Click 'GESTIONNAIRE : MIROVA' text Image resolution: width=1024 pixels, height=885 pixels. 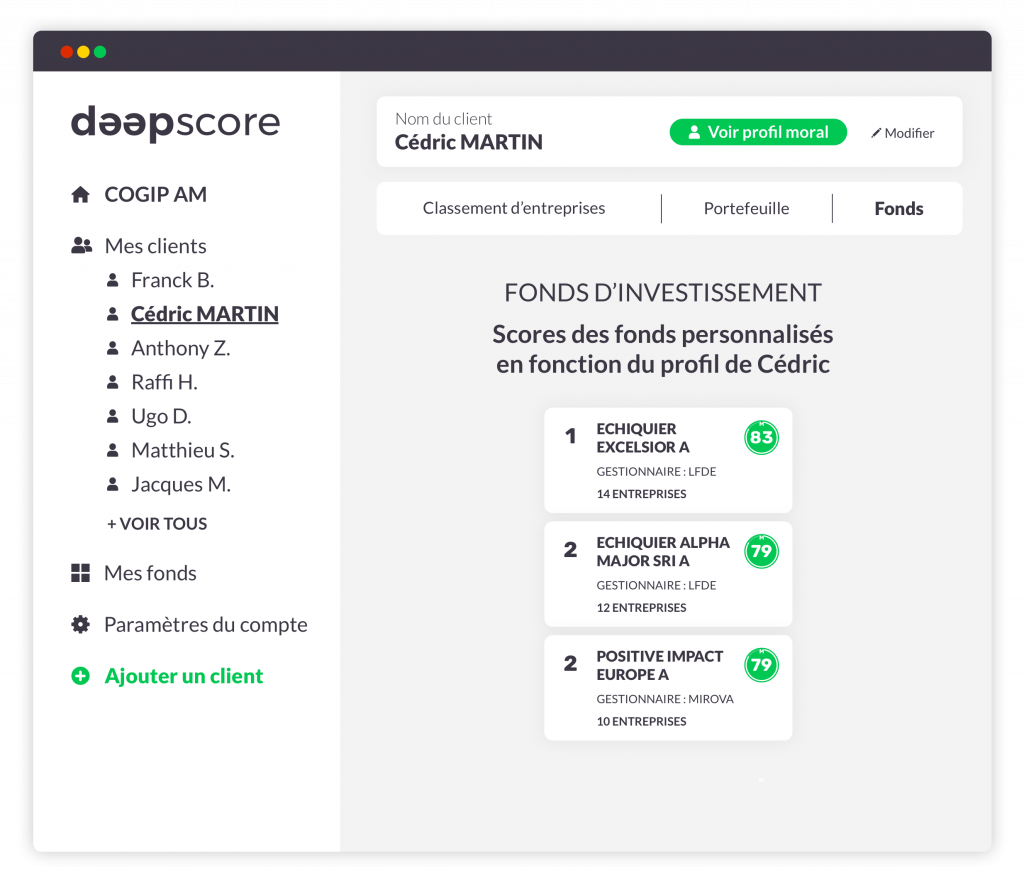click(665, 699)
